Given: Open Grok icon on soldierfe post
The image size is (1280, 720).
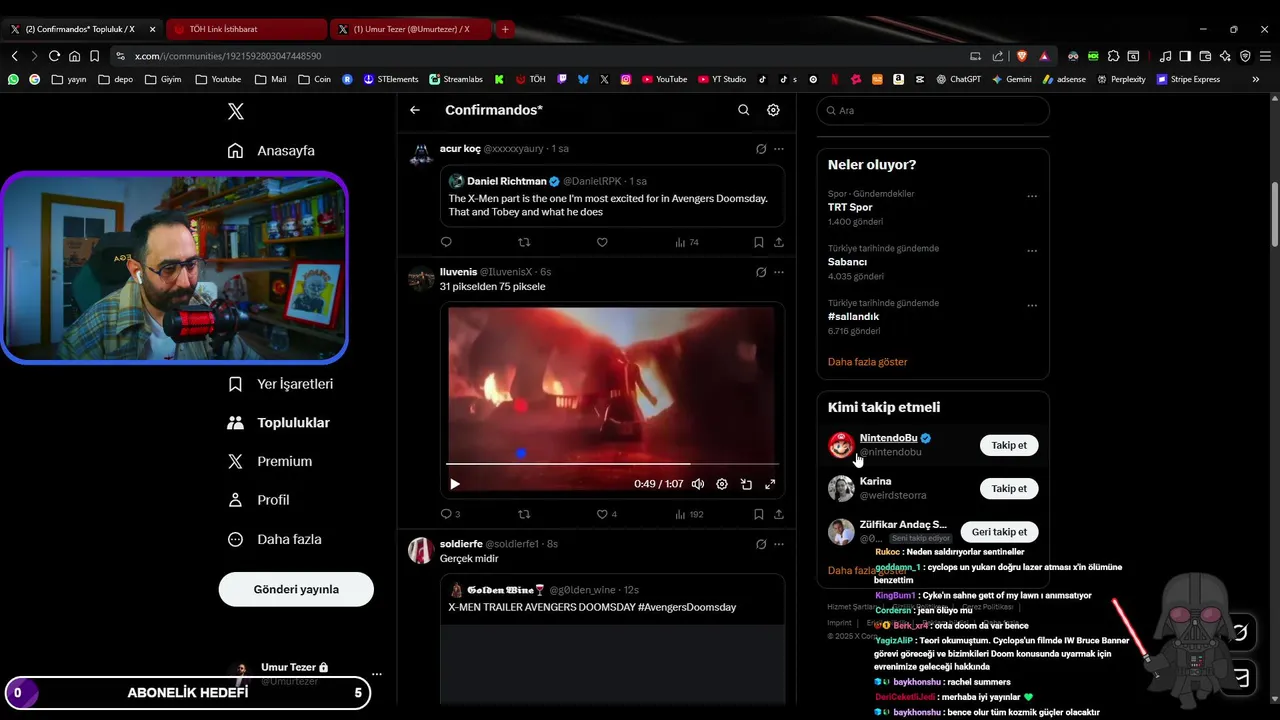Looking at the screenshot, I should (761, 544).
